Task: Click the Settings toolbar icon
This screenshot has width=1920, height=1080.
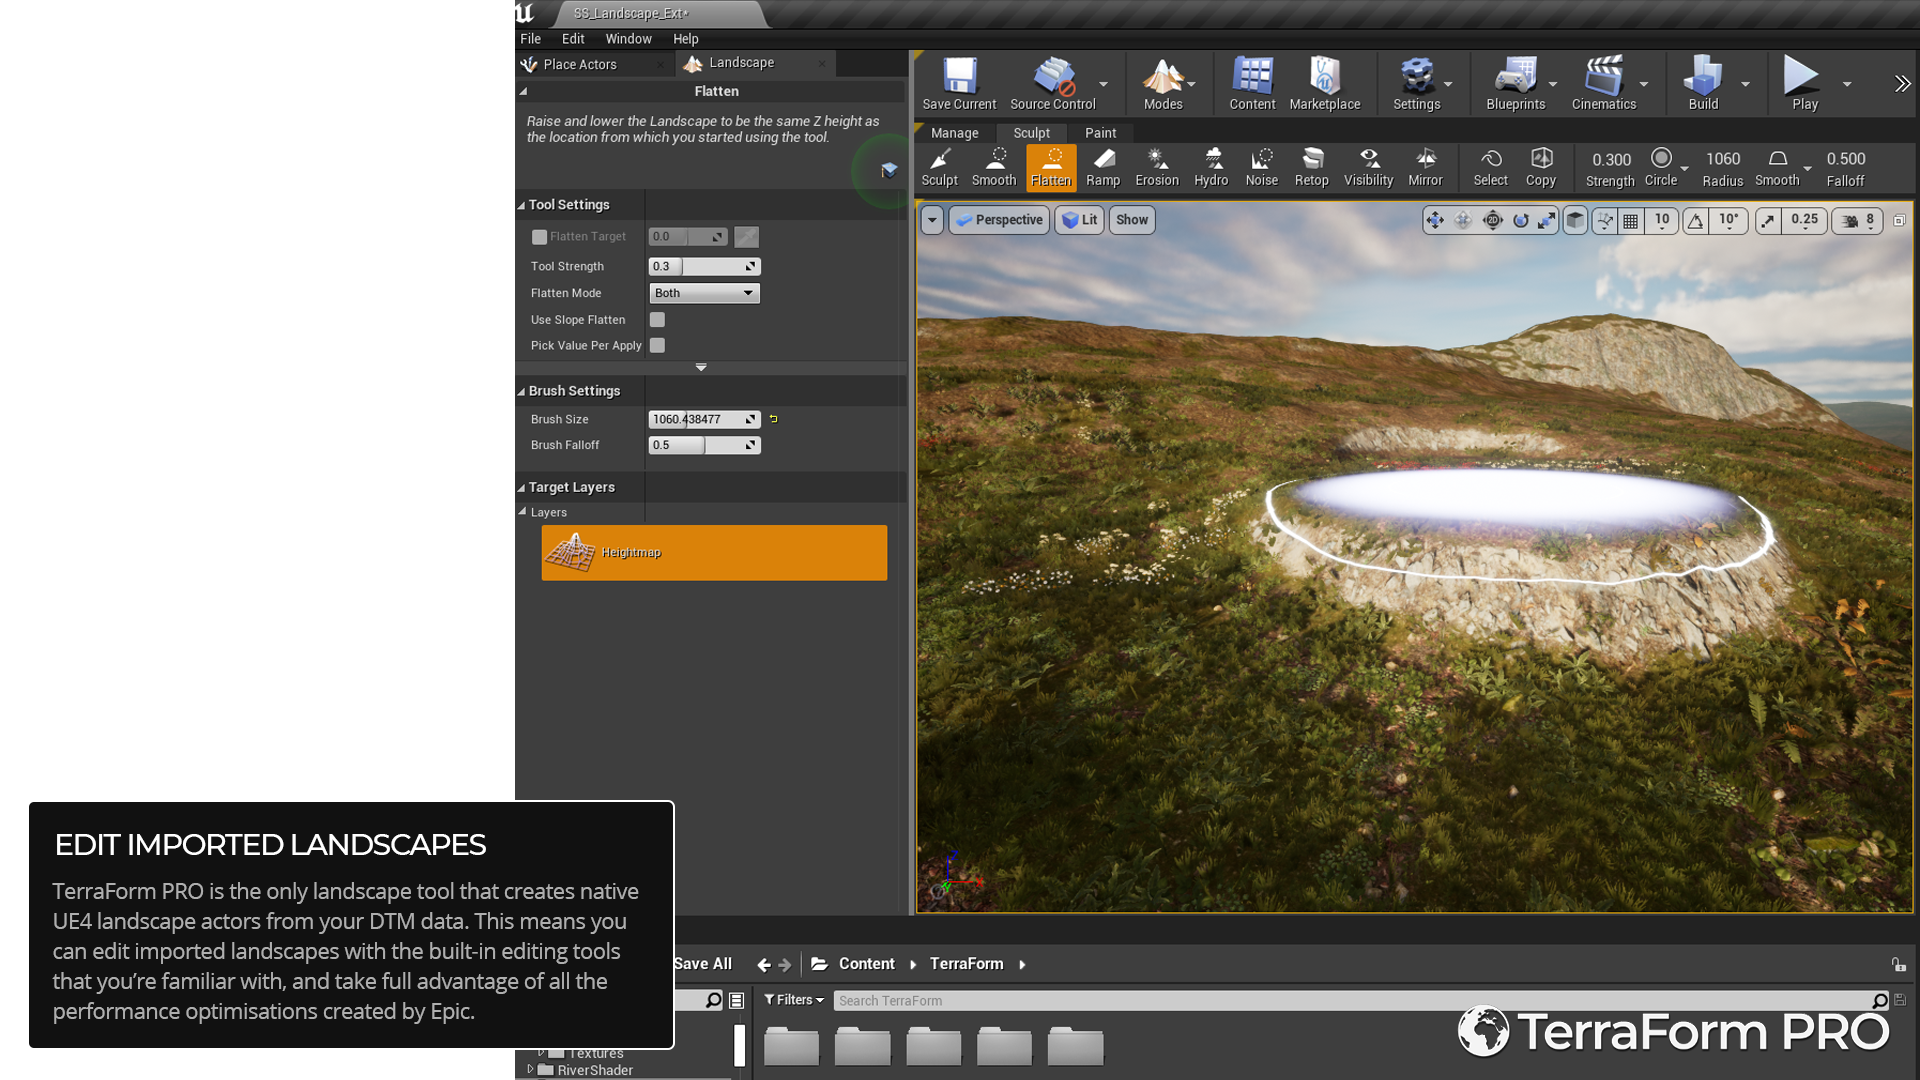Action: pos(1417,84)
